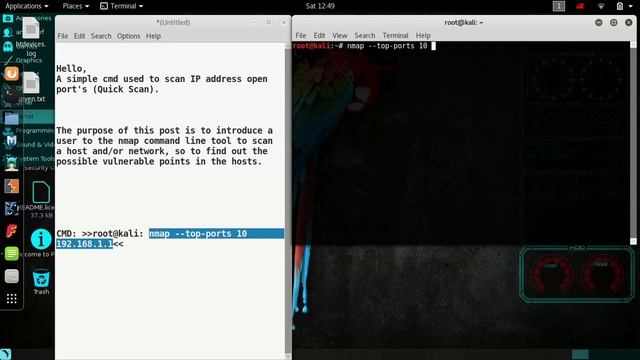Open Terminal menu in the terminal window
Screen dimensions: 640x360
click(395, 36)
